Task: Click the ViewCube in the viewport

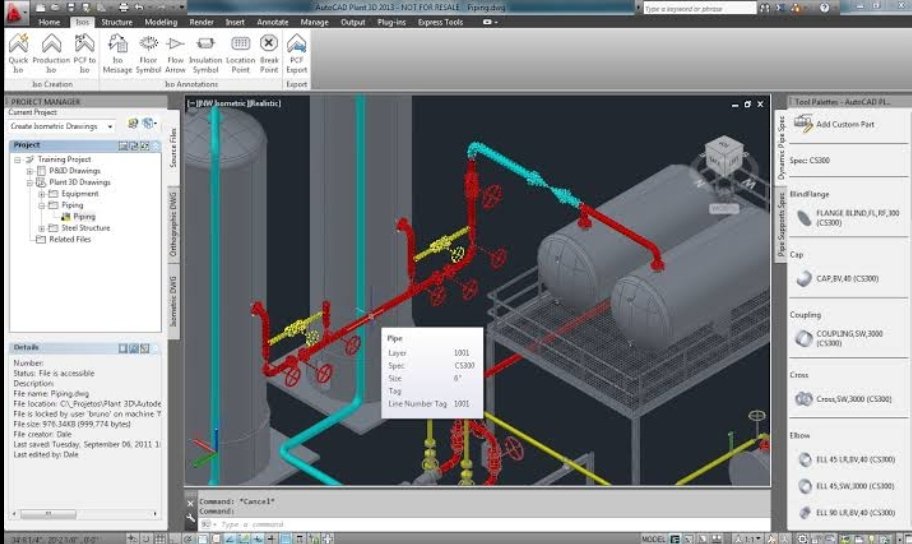Action: (722, 156)
